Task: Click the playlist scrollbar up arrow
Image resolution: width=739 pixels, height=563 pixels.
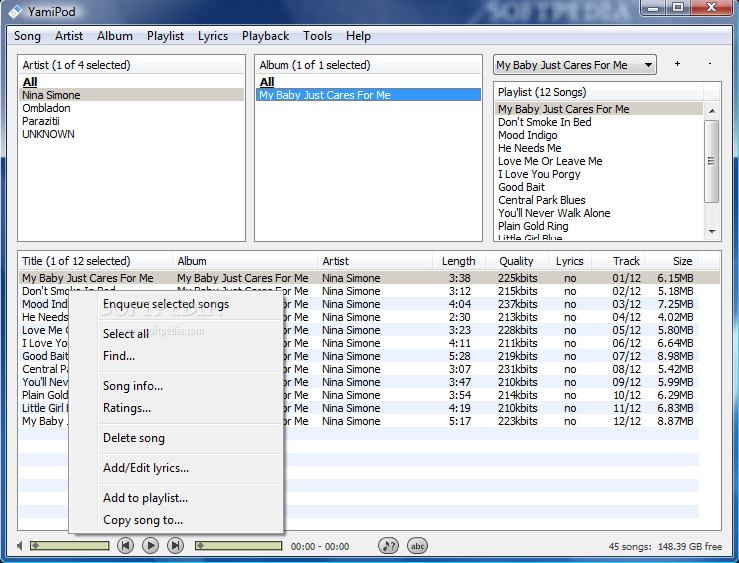Action: point(712,111)
